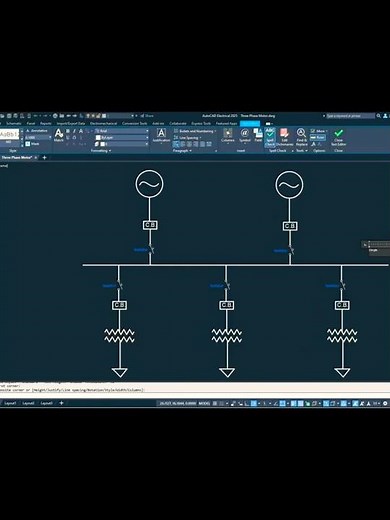
Task: Select the right generator symbol
Action: [289, 185]
